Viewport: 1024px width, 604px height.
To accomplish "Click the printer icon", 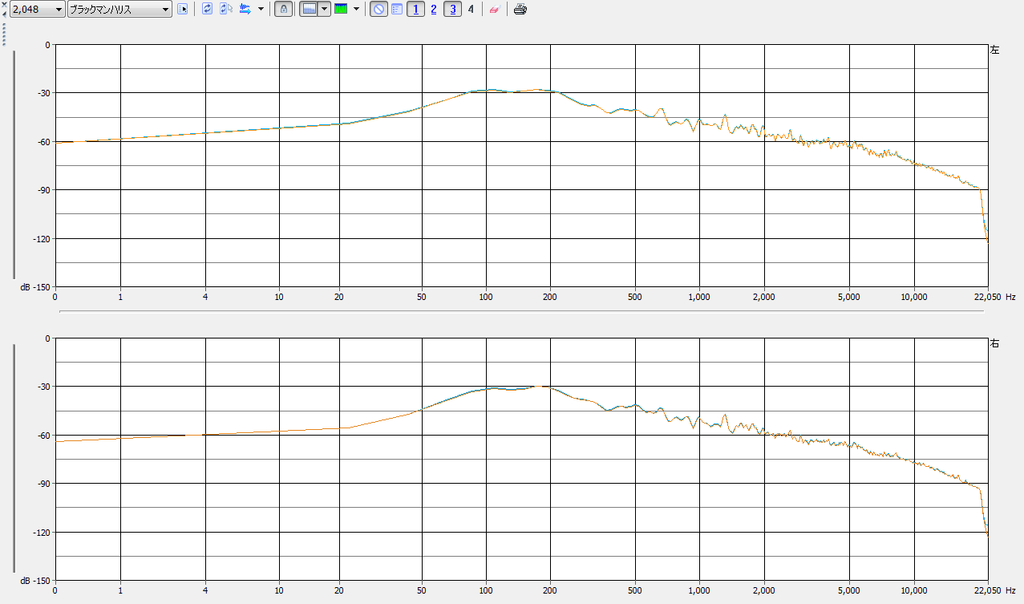I will click(520, 9).
